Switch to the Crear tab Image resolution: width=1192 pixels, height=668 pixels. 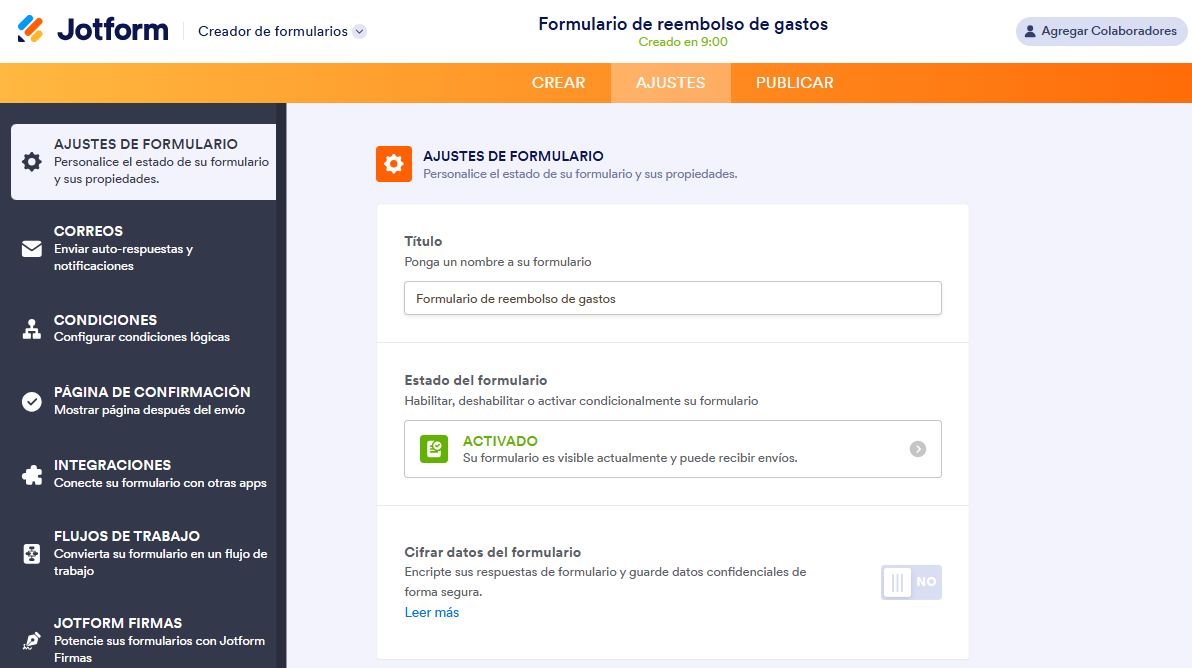[x=558, y=83]
